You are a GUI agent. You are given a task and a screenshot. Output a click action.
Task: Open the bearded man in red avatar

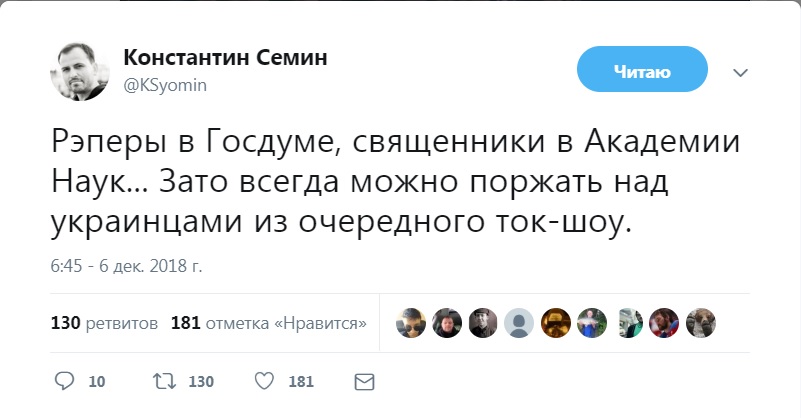(665, 322)
